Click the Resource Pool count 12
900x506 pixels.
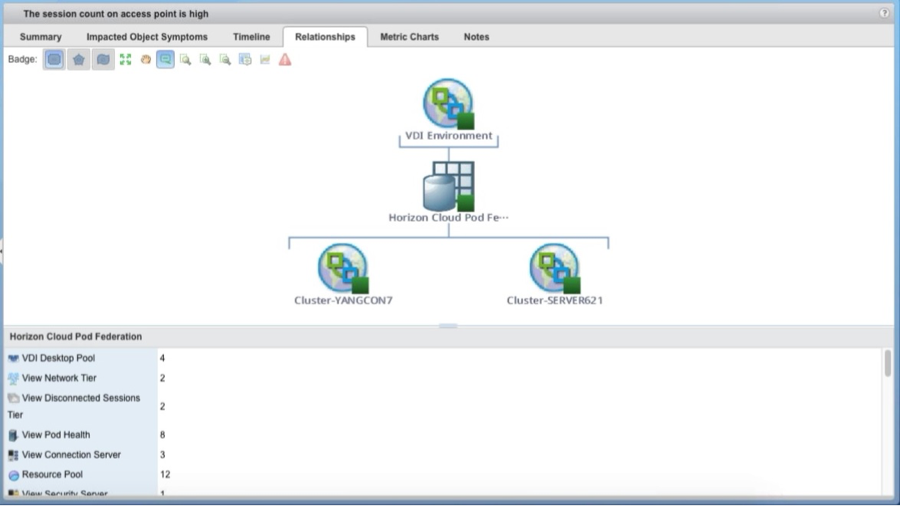coord(165,474)
